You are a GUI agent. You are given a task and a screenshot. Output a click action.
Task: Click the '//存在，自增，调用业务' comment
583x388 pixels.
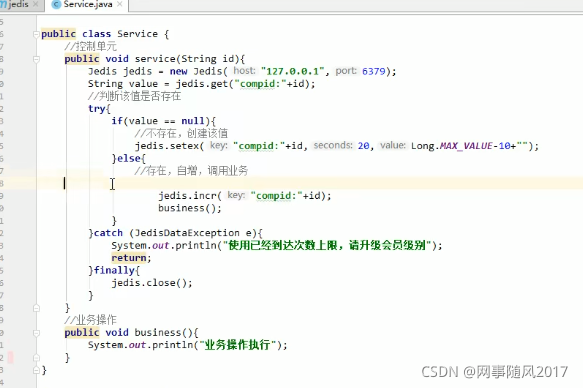[x=191, y=171]
